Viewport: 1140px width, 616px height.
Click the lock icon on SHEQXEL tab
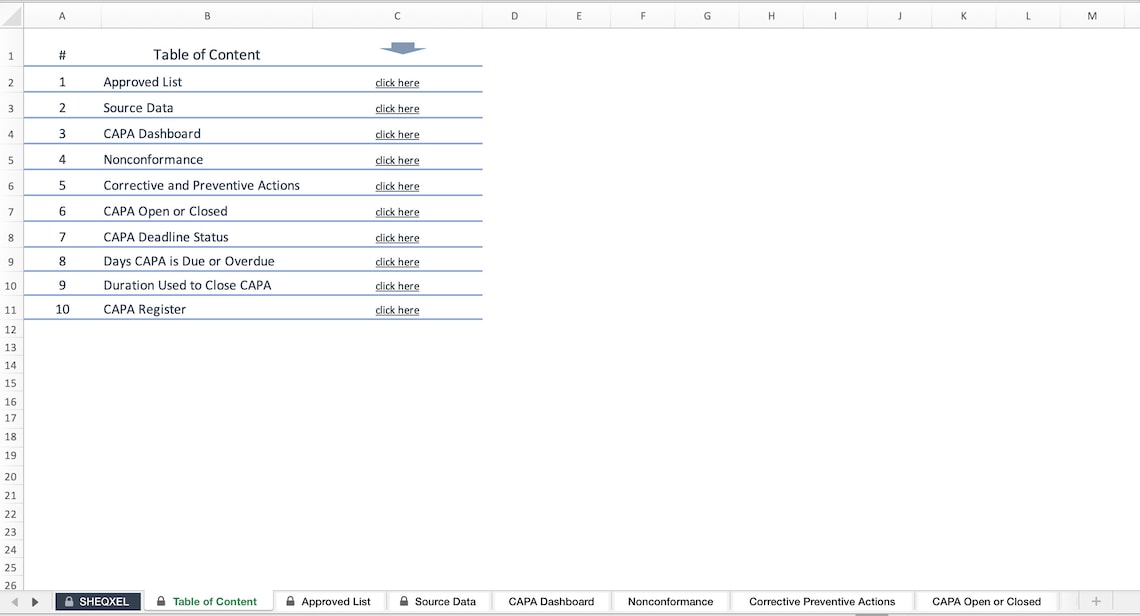coord(68,601)
